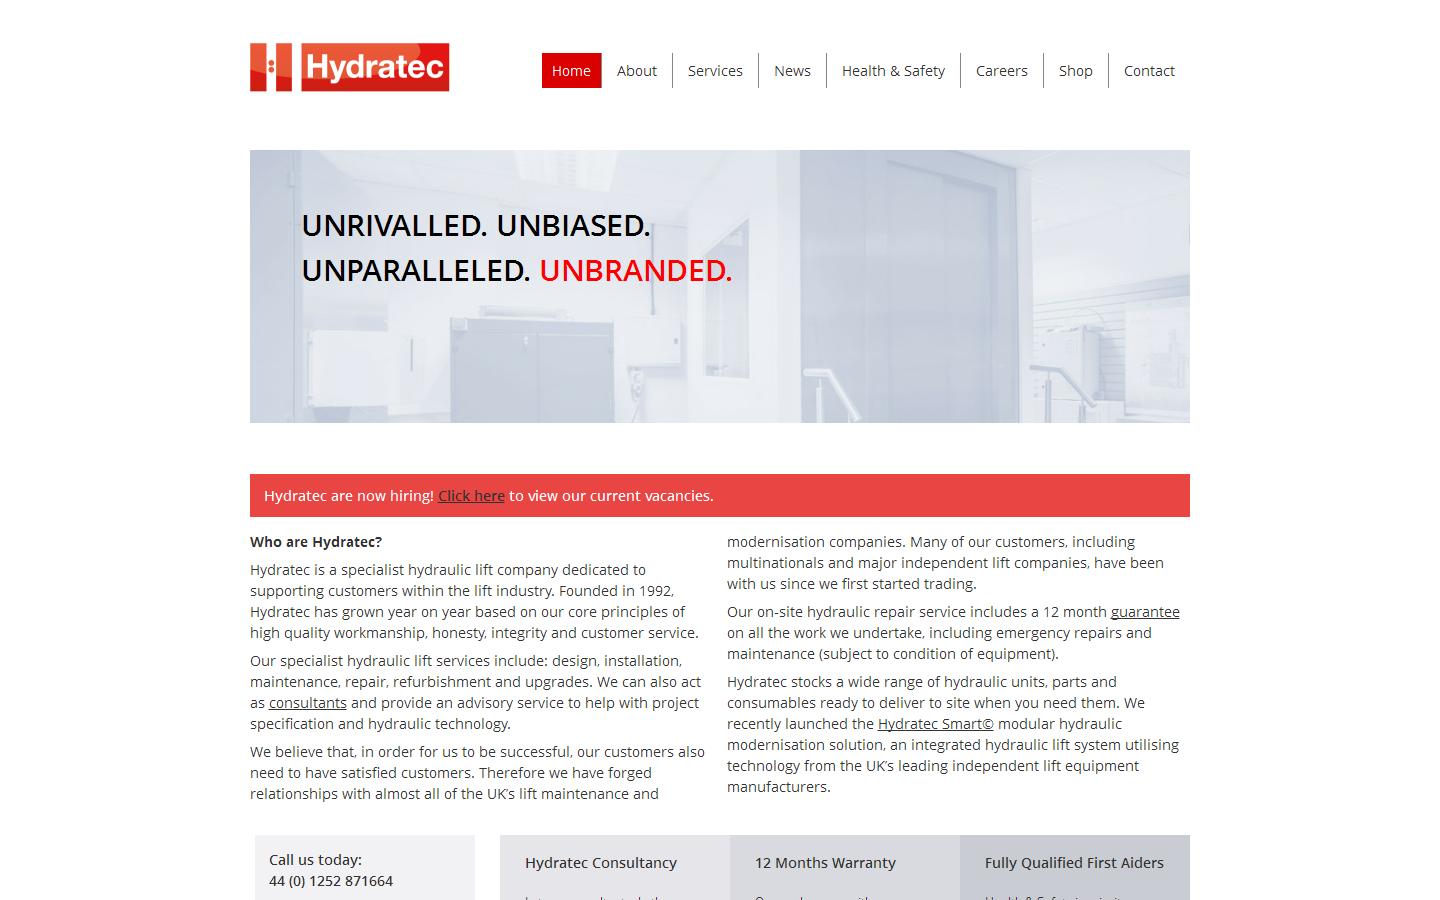Viewport: 1440px width, 900px height.
Task: Click the 'Click here' vacancies link
Action: 471,496
